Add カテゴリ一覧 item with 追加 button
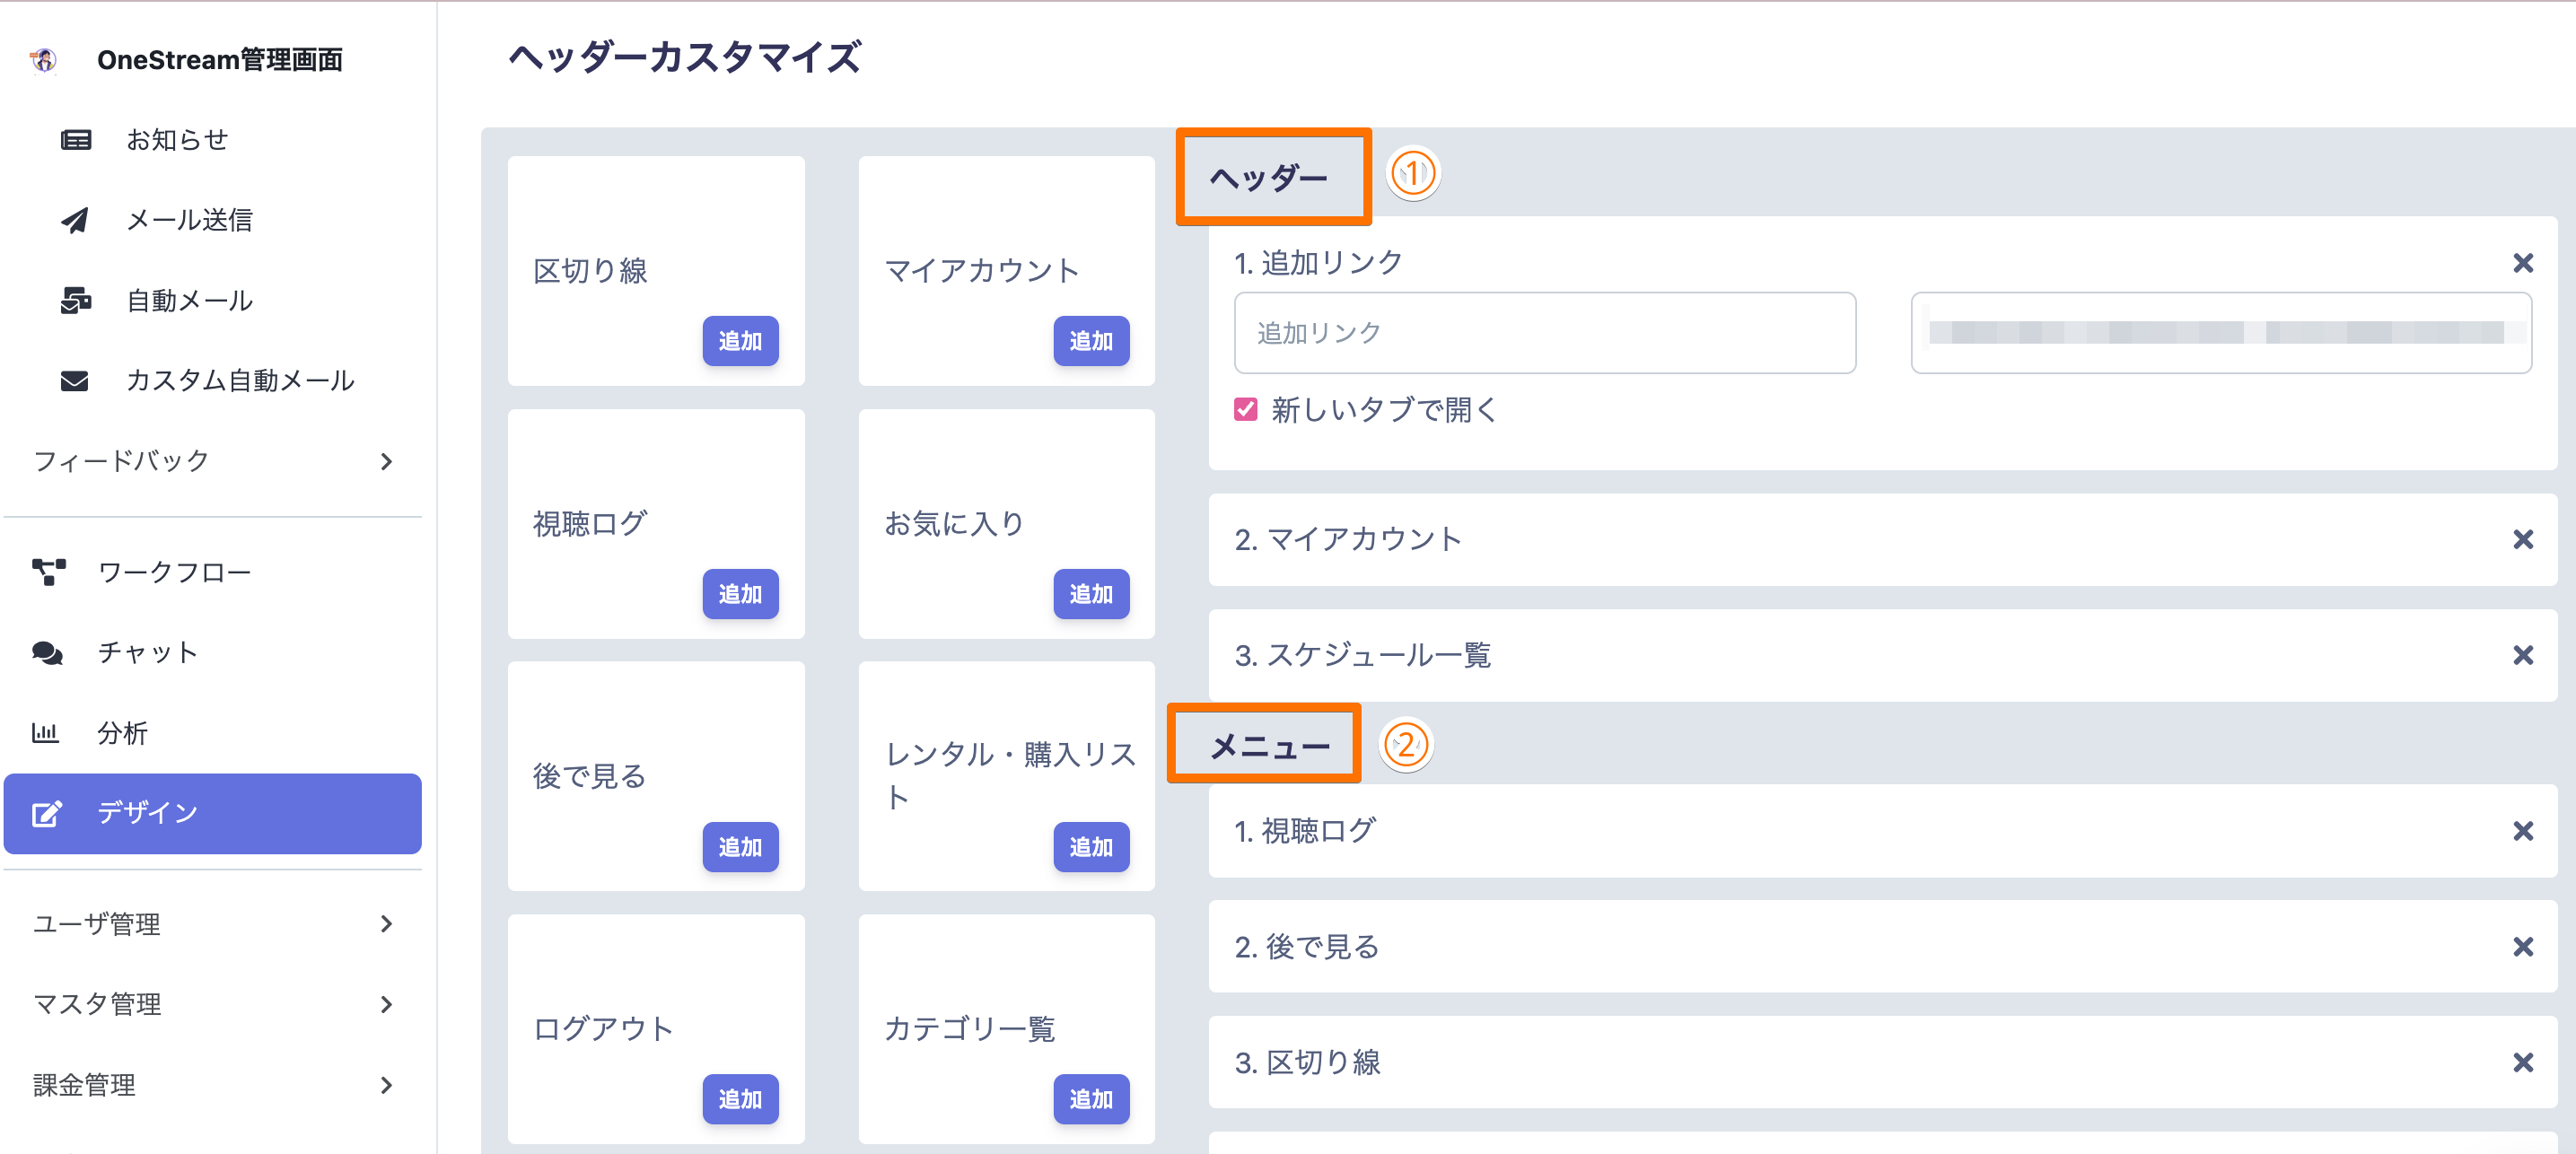Screen dimensions: 2576x1154 (1091, 1099)
